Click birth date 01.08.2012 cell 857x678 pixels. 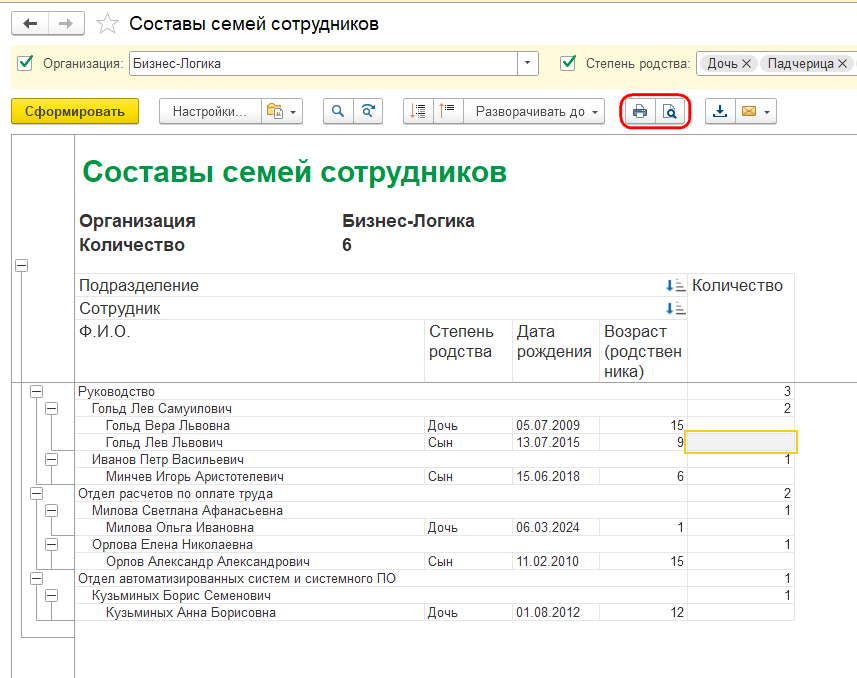(x=556, y=612)
